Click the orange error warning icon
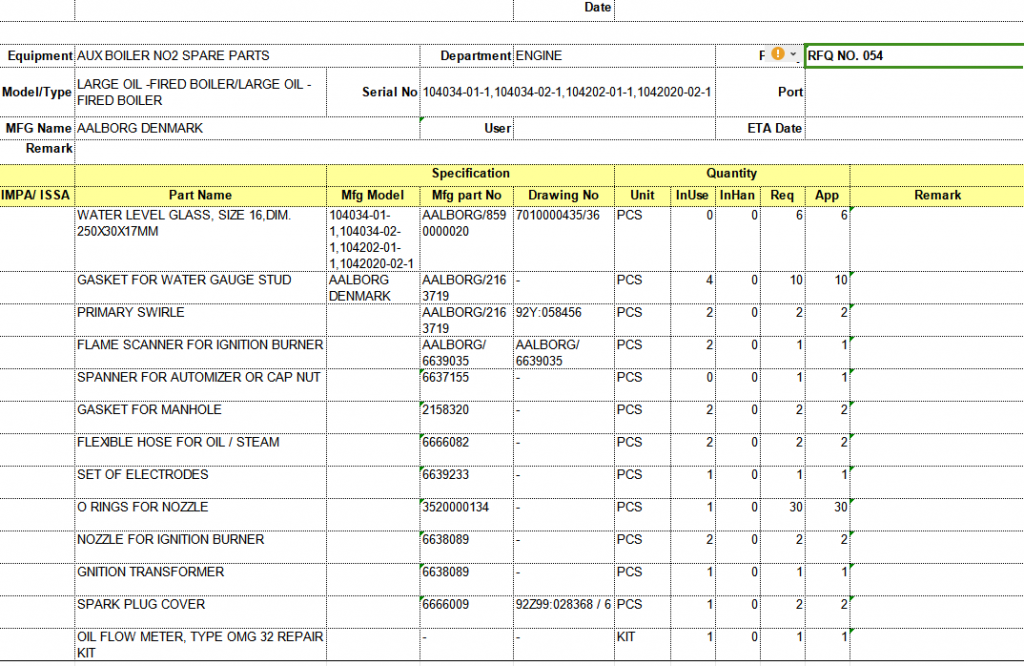The image size is (1024, 666). pyautogui.click(x=778, y=56)
